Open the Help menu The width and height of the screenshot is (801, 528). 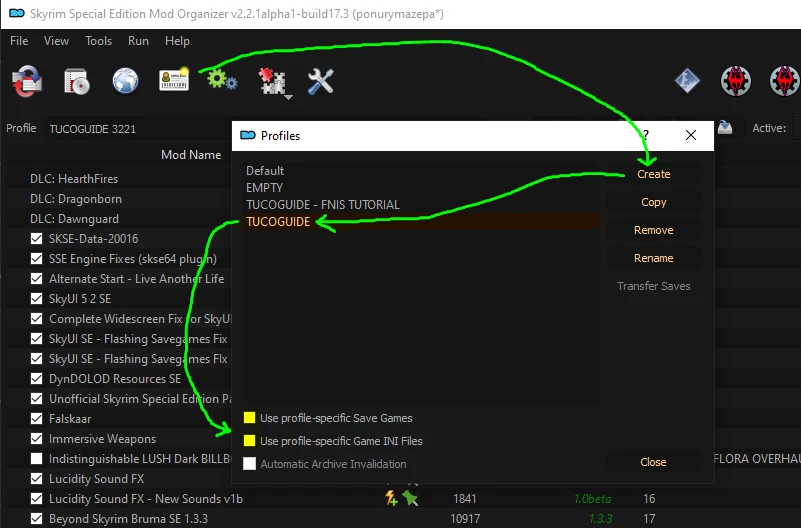tap(177, 41)
